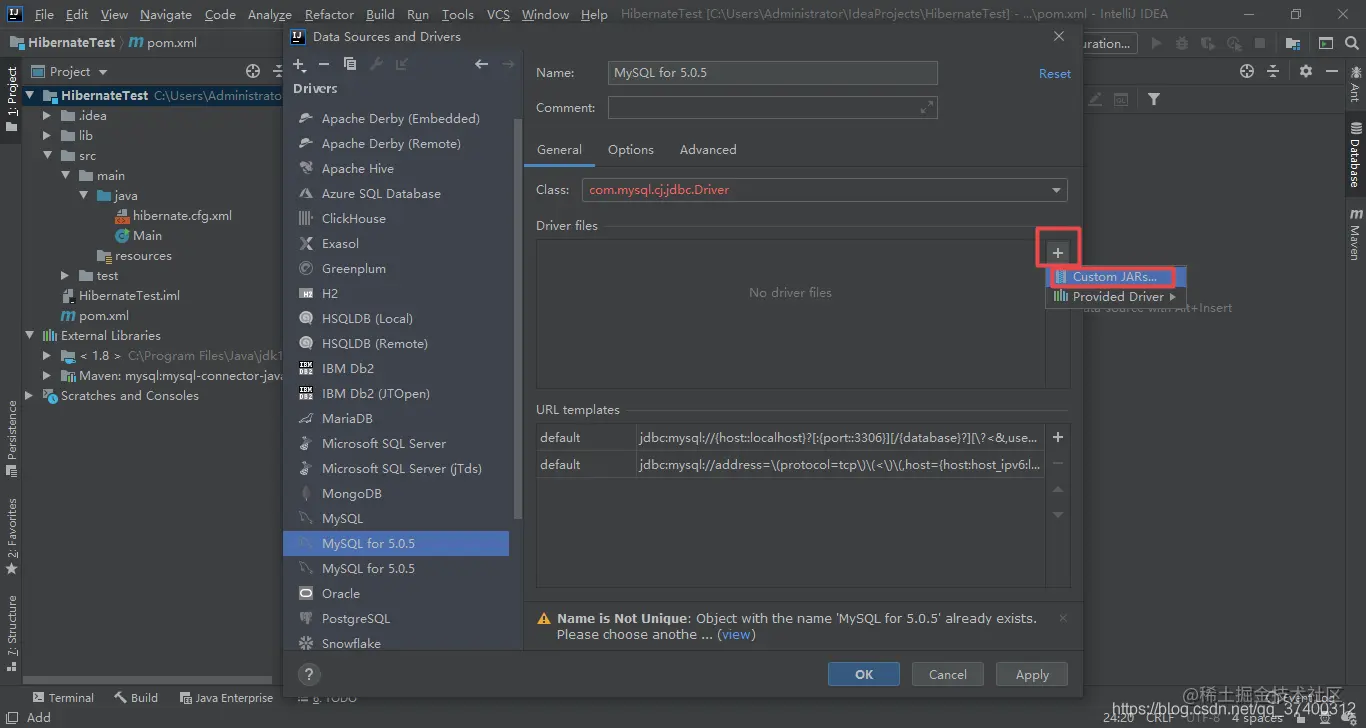Select the Main class in project tree
This screenshot has width=1366, height=728.
point(147,236)
